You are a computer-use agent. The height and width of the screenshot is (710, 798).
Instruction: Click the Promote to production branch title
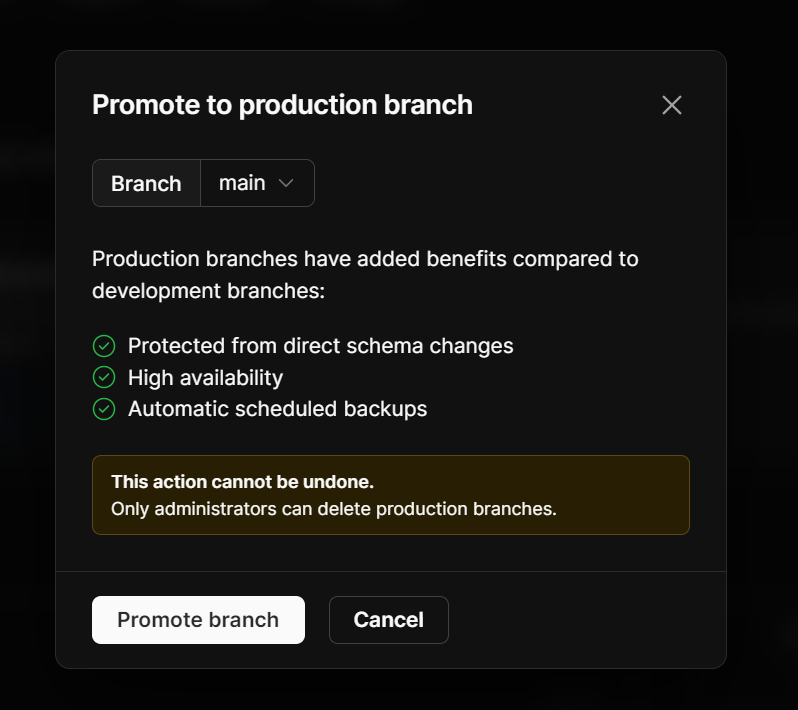point(282,105)
